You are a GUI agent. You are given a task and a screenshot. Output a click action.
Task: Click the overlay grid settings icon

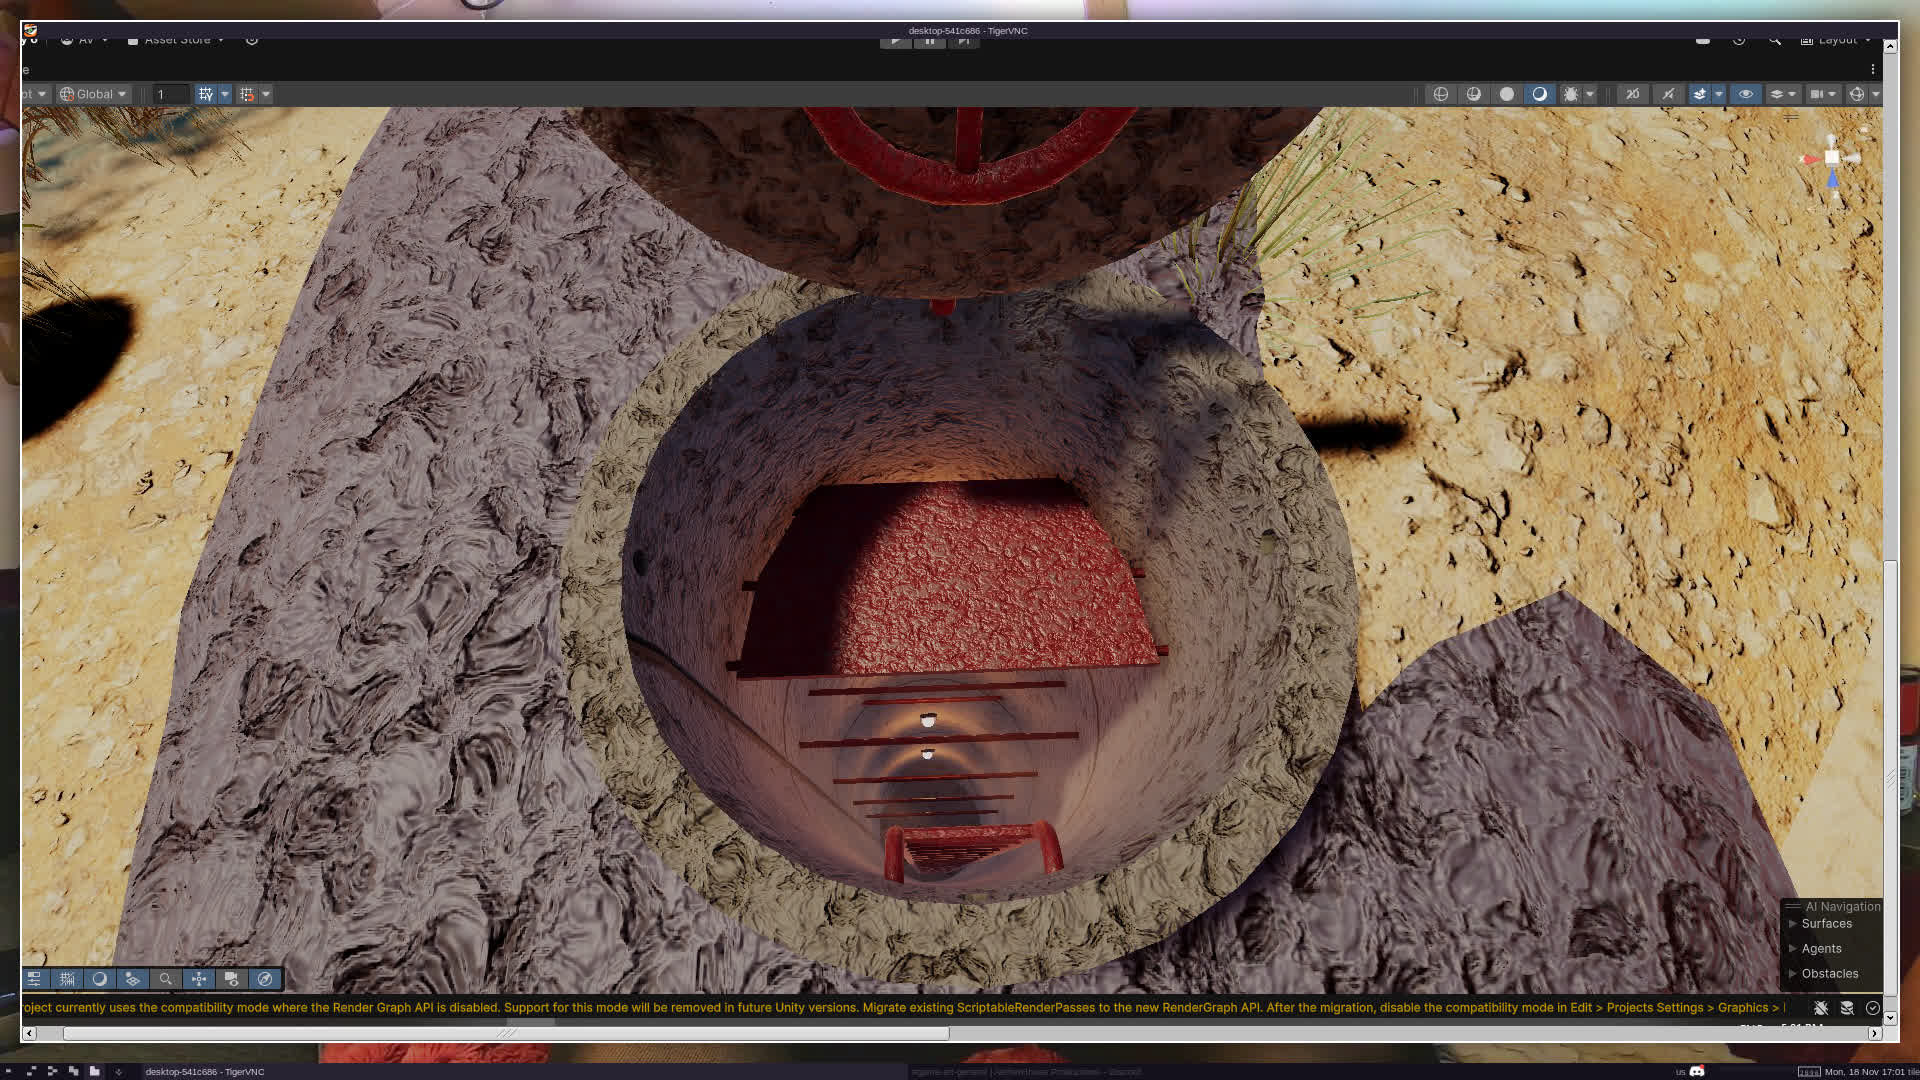point(67,979)
